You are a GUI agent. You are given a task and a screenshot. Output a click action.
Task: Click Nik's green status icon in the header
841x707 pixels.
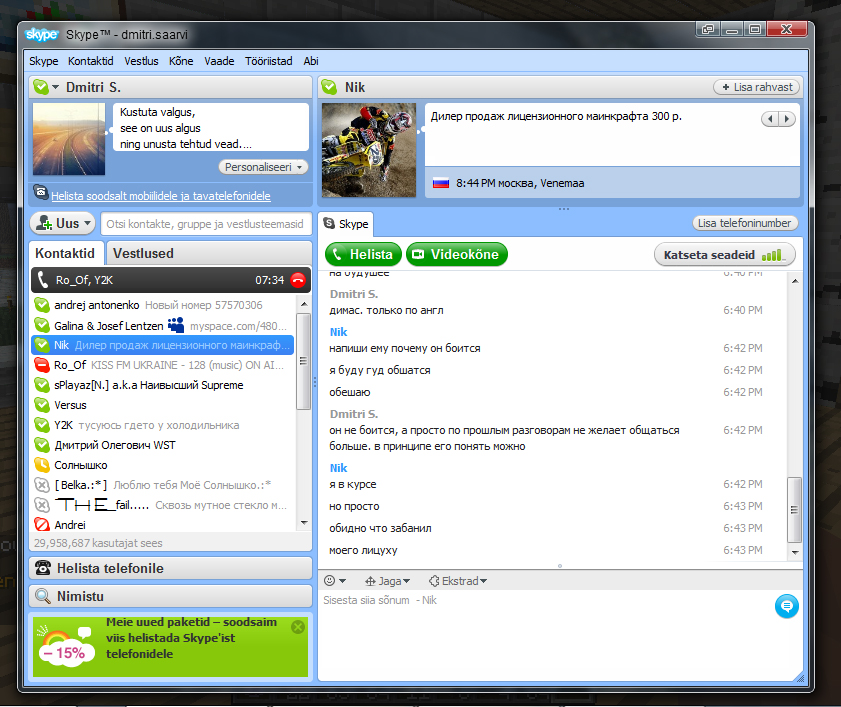[329, 87]
